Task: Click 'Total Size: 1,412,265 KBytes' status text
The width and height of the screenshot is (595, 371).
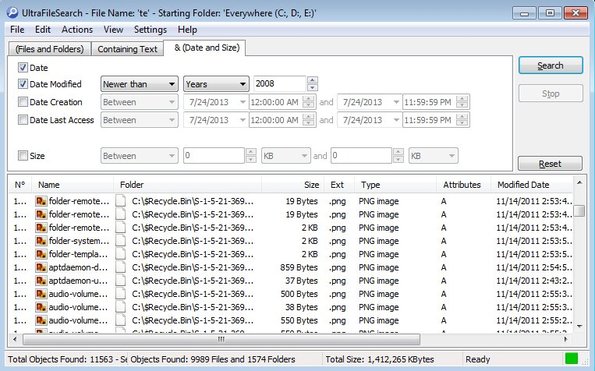Action: [x=379, y=359]
